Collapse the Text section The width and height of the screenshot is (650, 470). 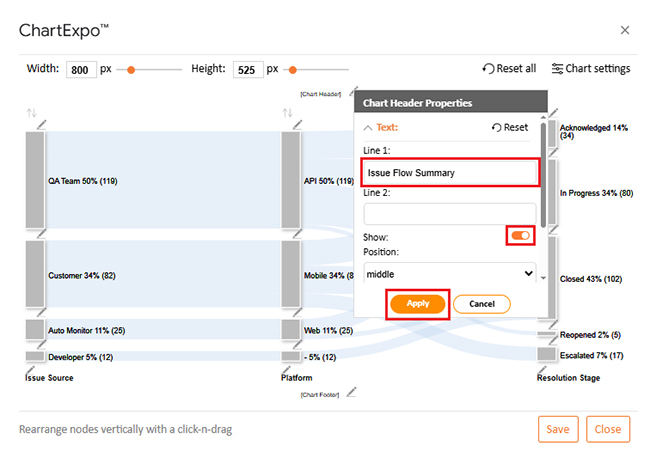pyautogui.click(x=369, y=128)
